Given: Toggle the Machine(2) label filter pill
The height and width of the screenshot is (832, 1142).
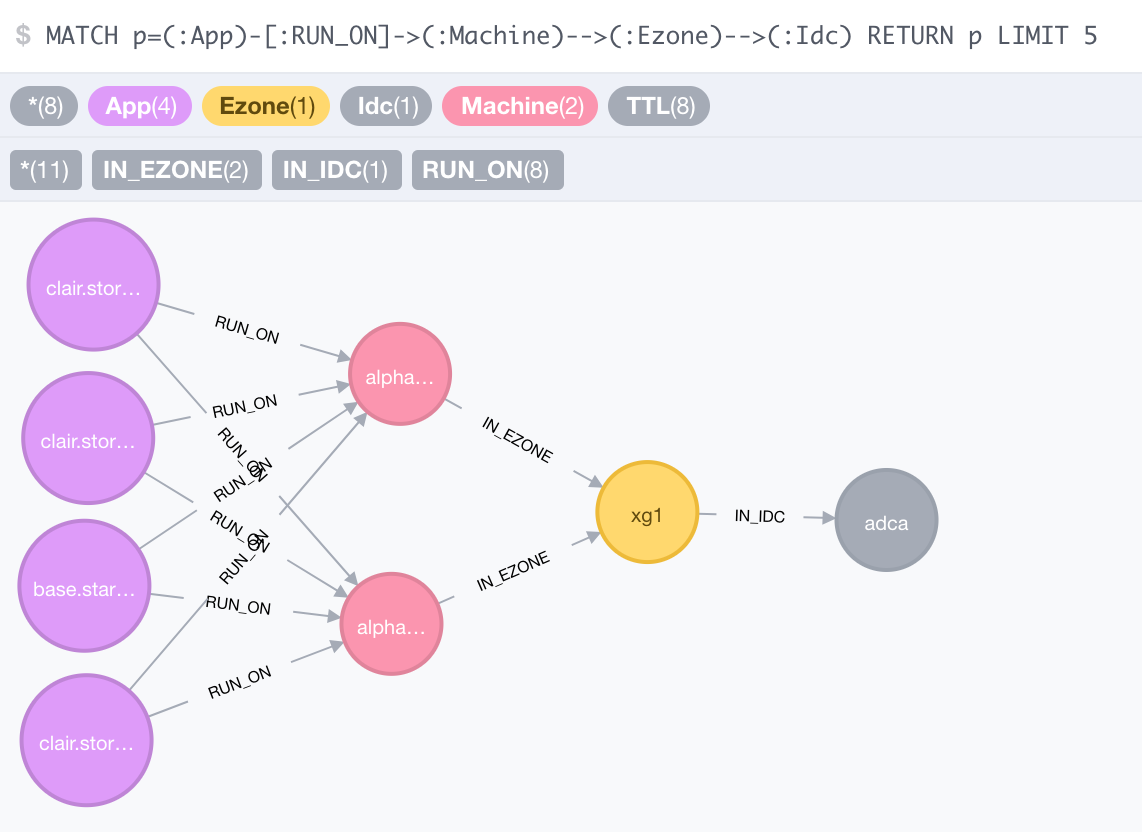Looking at the screenshot, I should pyautogui.click(x=520, y=106).
